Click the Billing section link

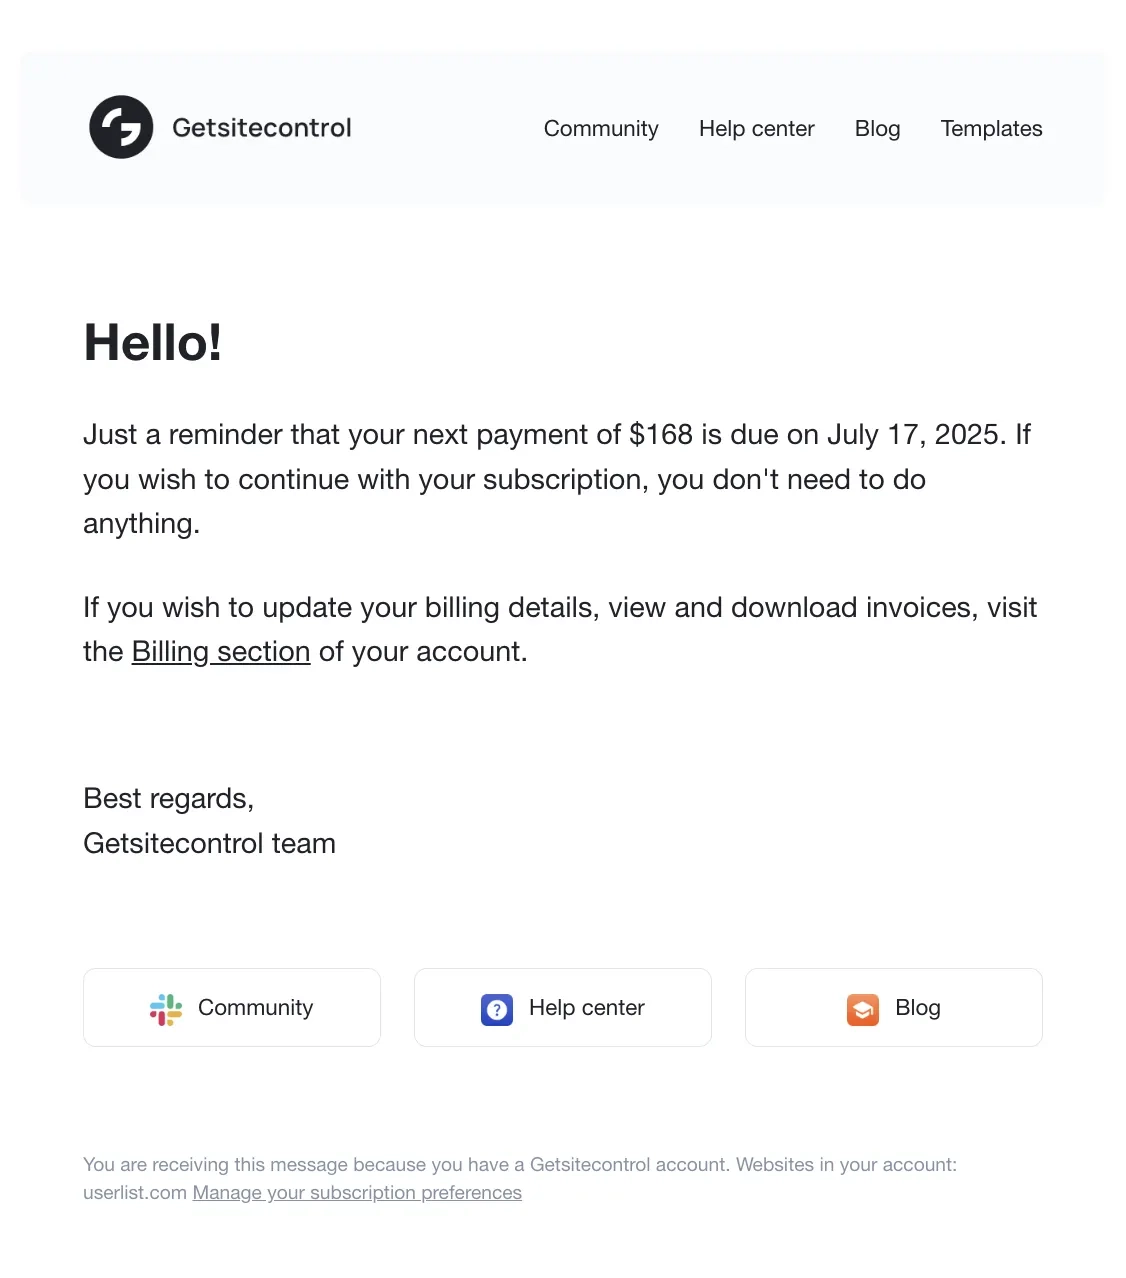[220, 651]
